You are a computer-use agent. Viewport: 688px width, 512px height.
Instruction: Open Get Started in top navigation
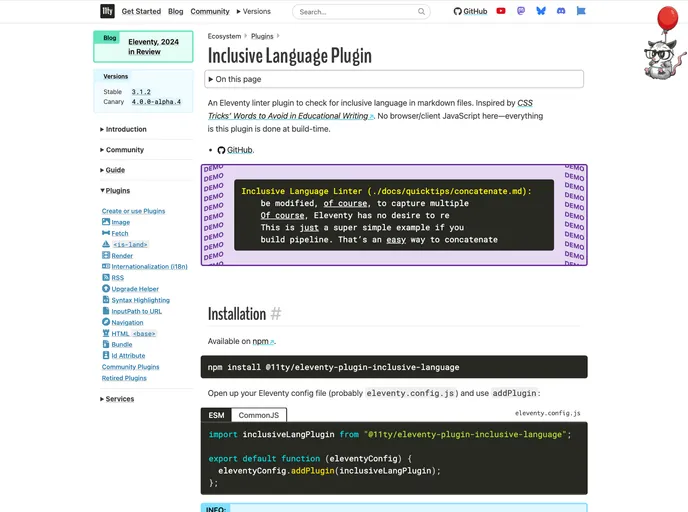click(141, 11)
